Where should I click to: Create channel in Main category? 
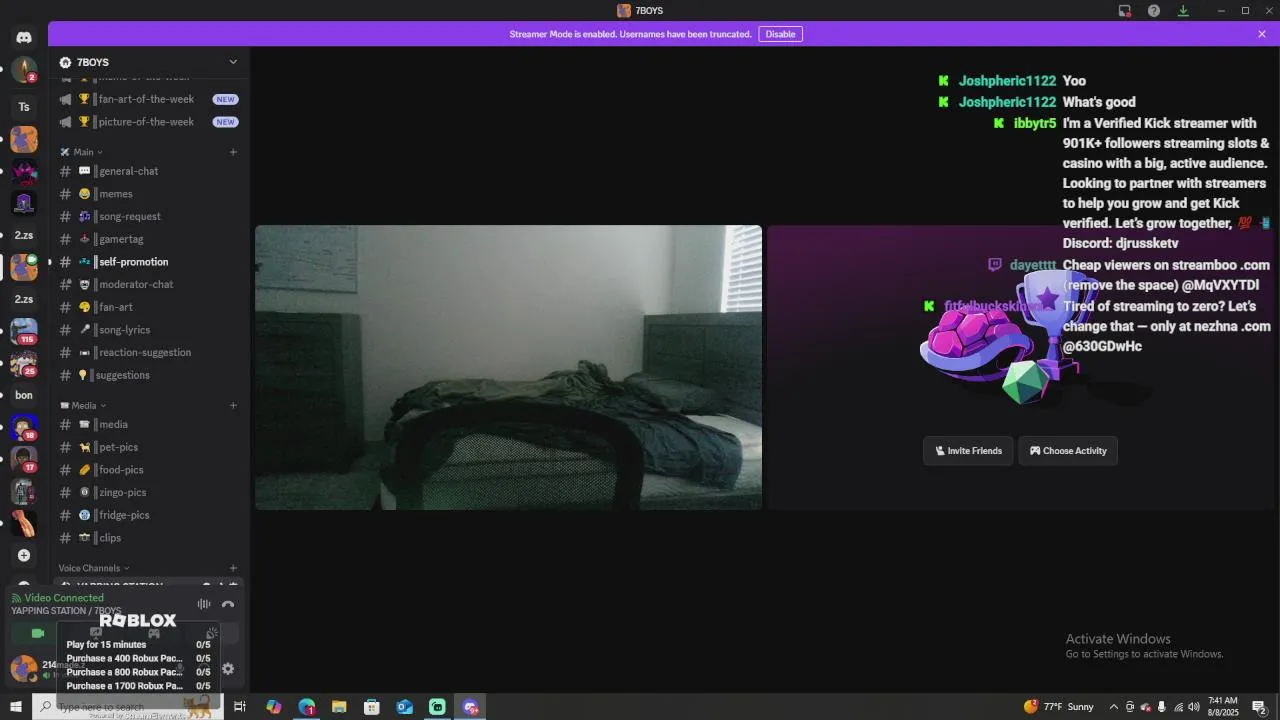pos(233,152)
